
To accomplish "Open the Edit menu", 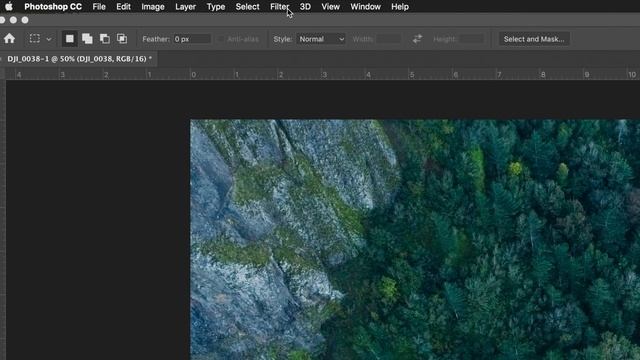I will pyautogui.click(x=123, y=7).
